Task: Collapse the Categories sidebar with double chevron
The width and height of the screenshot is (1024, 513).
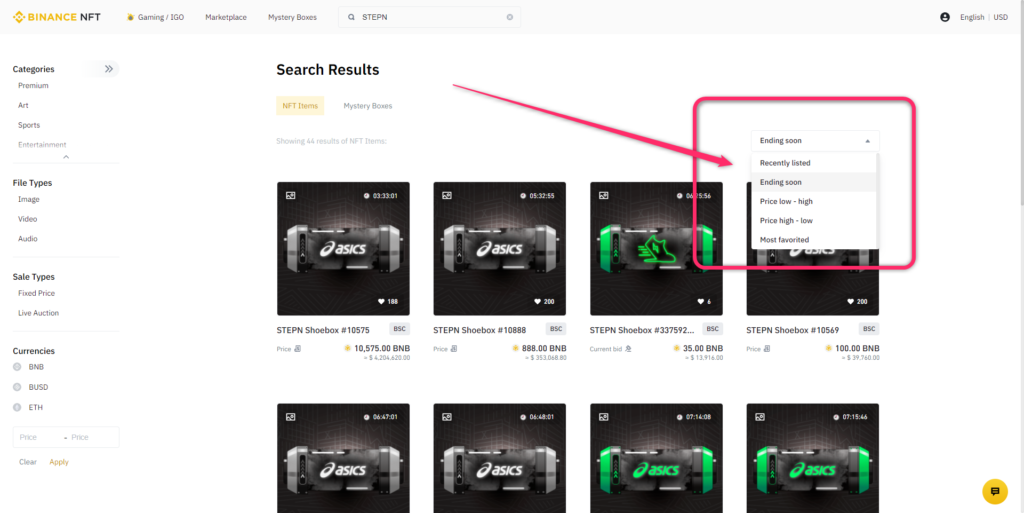Action: (x=108, y=69)
